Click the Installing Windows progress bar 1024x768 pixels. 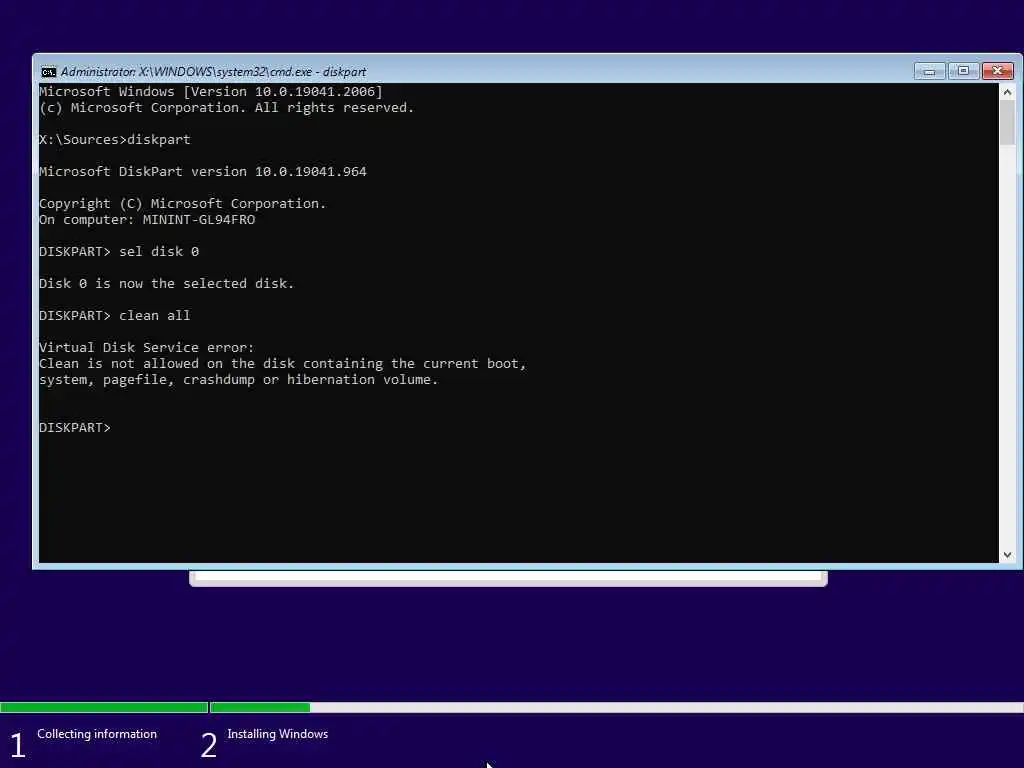click(616, 707)
